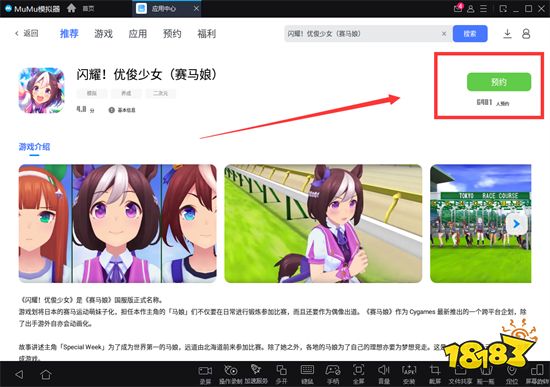The image size is (550, 387).
Task: Open the 手柄 gamepad settings
Action: [x=333, y=374]
